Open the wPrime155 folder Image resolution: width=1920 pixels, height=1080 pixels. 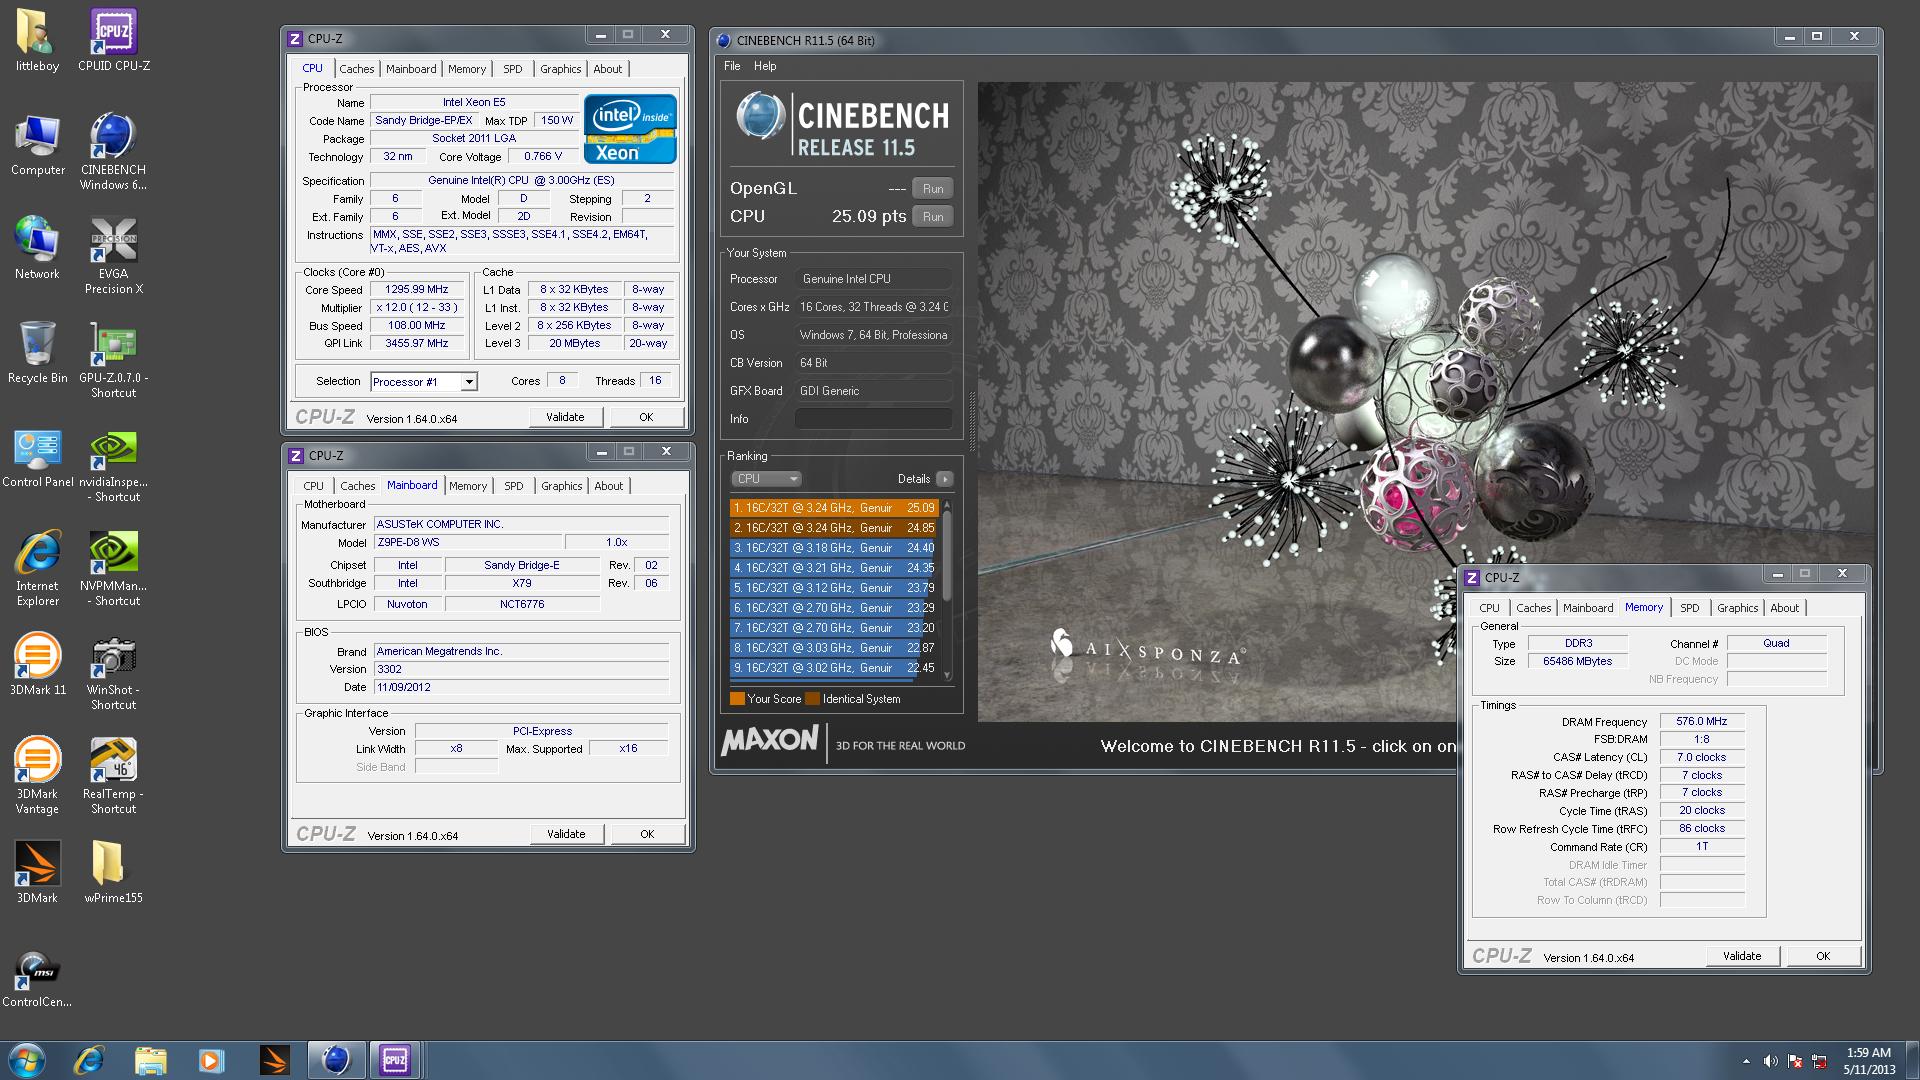click(x=113, y=871)
